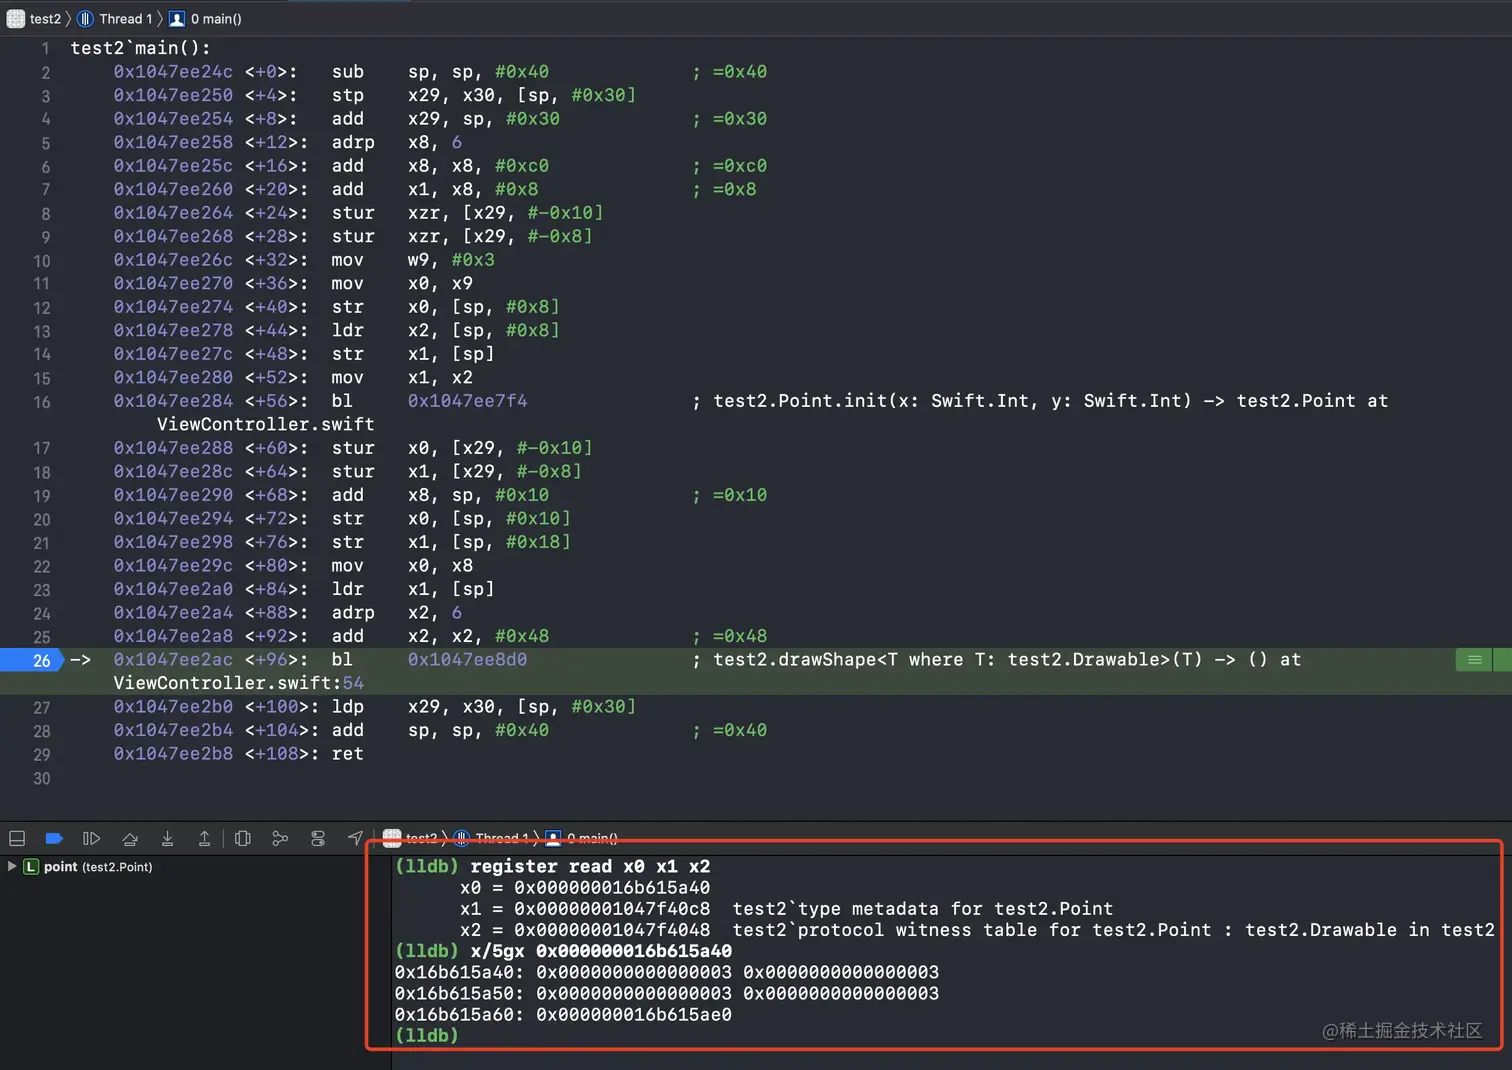1512x1070 pixels.
Task: Hide the debug area with the panel icon
Action: pyautogui.click(x=17, y=838)
